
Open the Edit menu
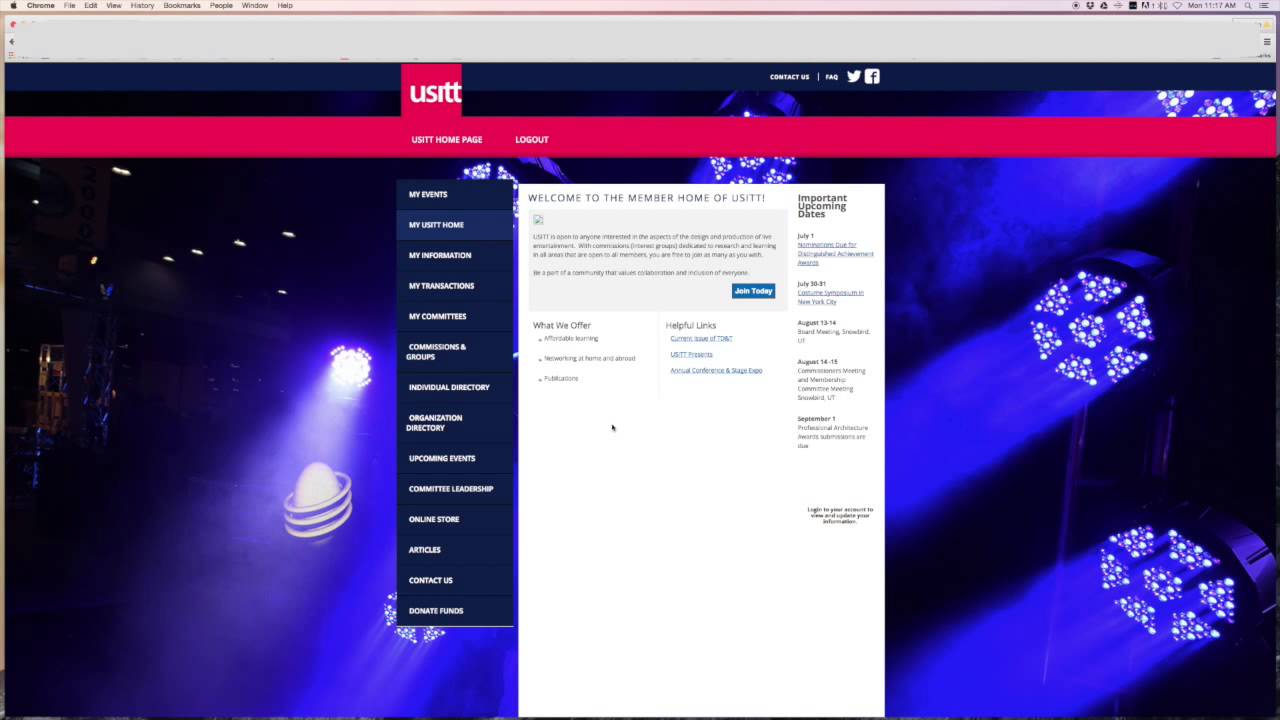91,5
